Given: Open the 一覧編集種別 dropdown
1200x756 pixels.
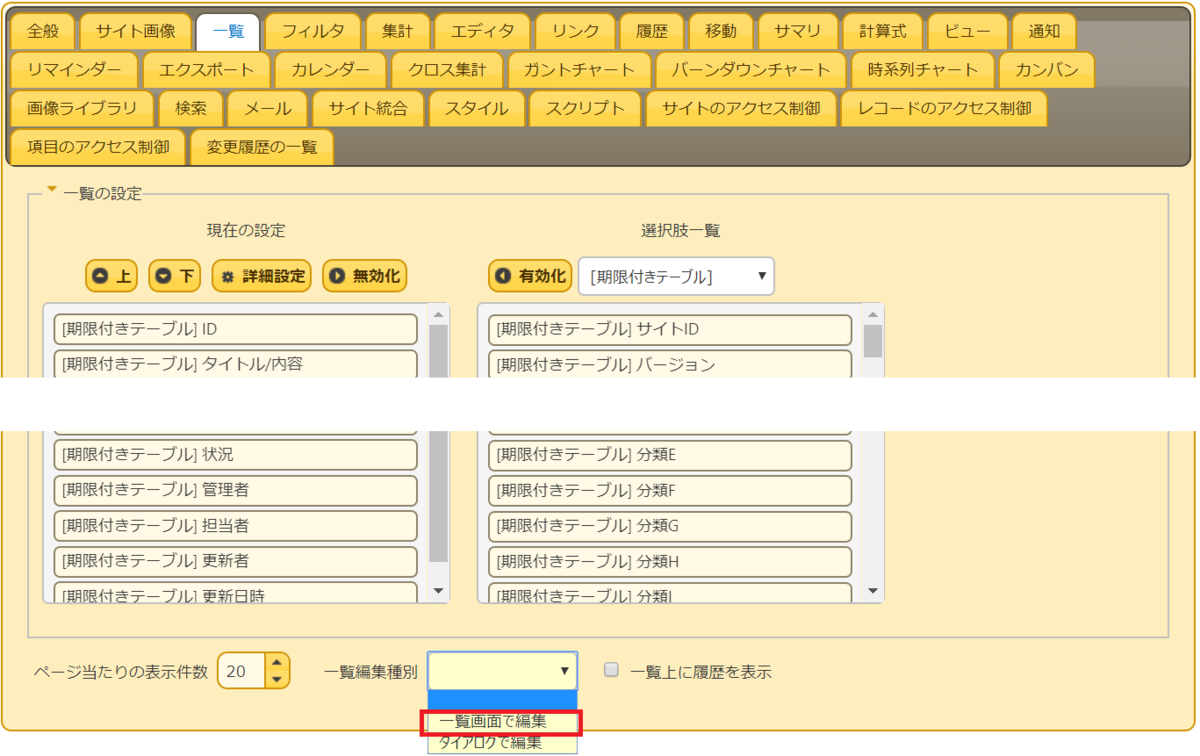Looking at the screenshot, I should click(x=503, y=671).
